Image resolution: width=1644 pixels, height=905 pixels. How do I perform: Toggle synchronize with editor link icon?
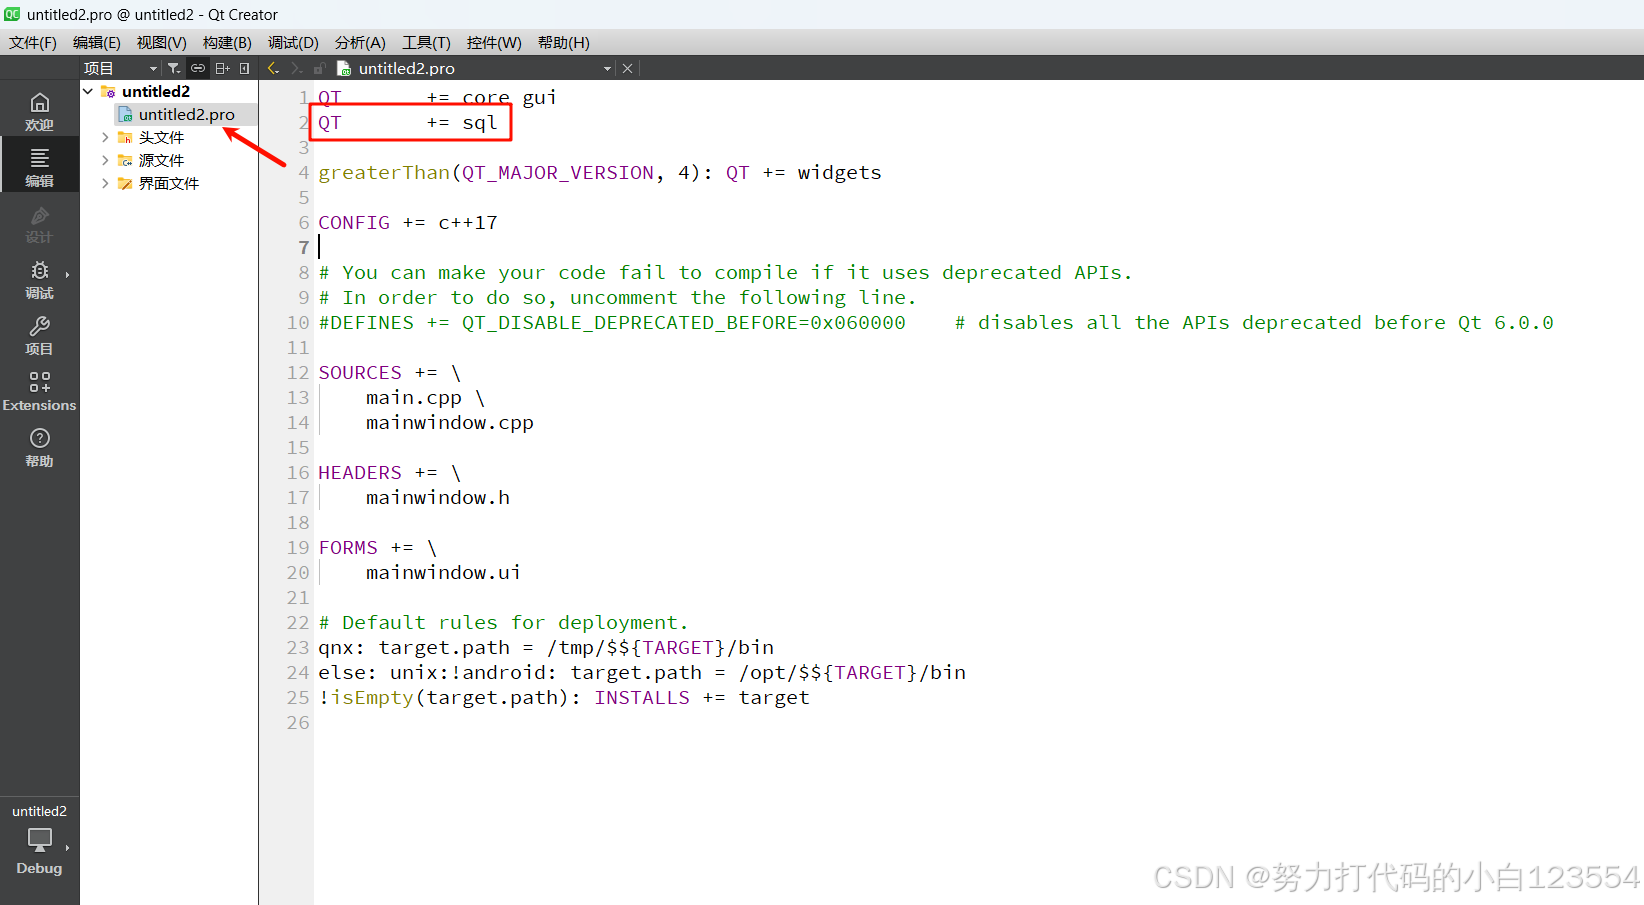[197, 67]
